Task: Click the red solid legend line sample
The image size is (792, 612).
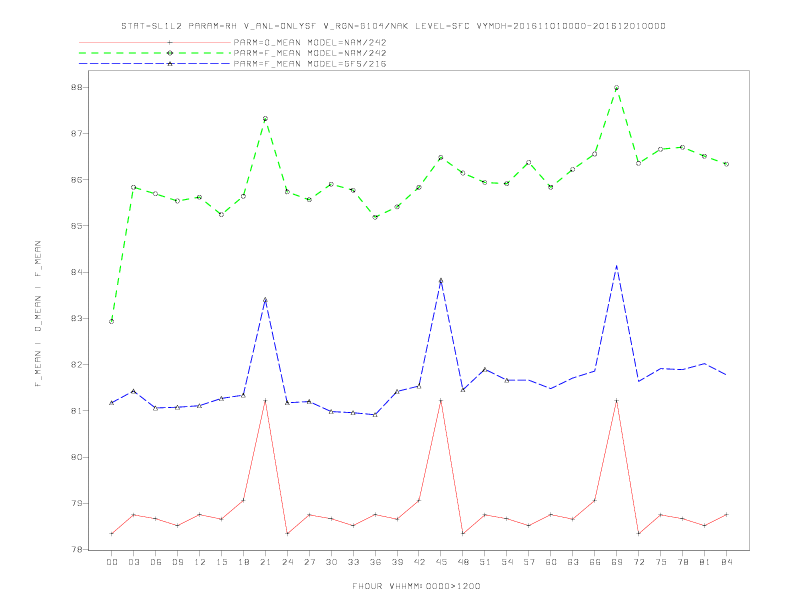Action: (155, 42)
